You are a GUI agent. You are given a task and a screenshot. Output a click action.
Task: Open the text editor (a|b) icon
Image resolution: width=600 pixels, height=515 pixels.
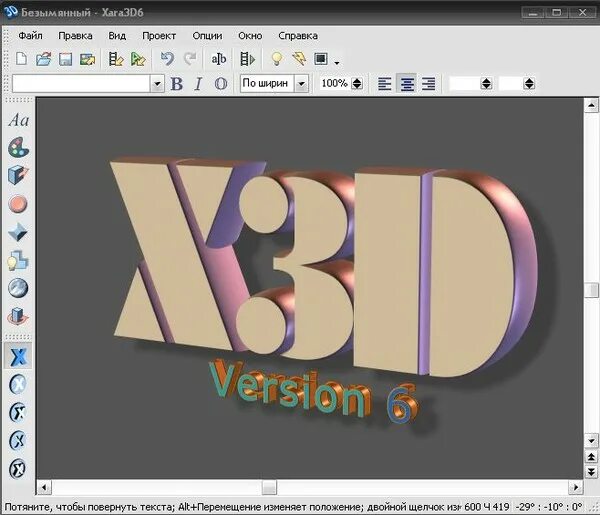pyautogui.click(x=218, y=59)
